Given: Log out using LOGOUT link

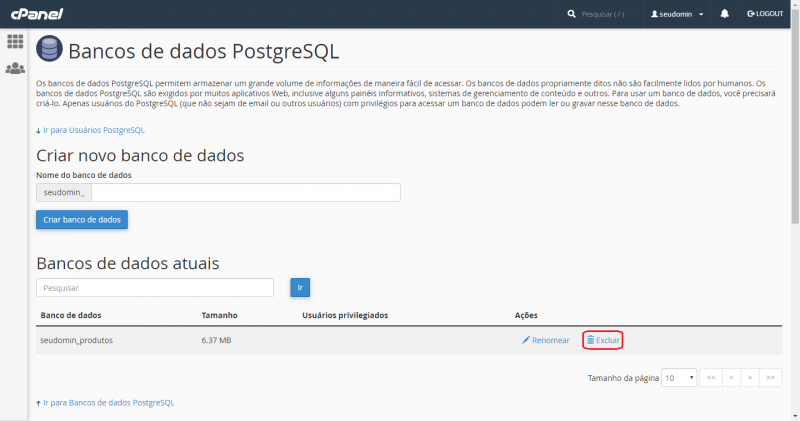Looking at the screenshot, I should coord(765,14).
